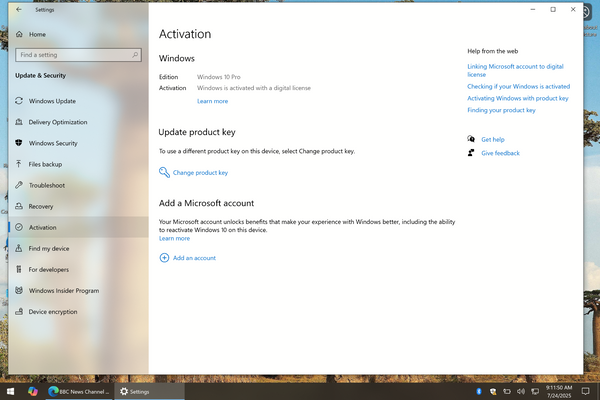Select the Delivery Optimization icon
The width and height of the screenshot is (600, 400).
click(x=19, y=122)
